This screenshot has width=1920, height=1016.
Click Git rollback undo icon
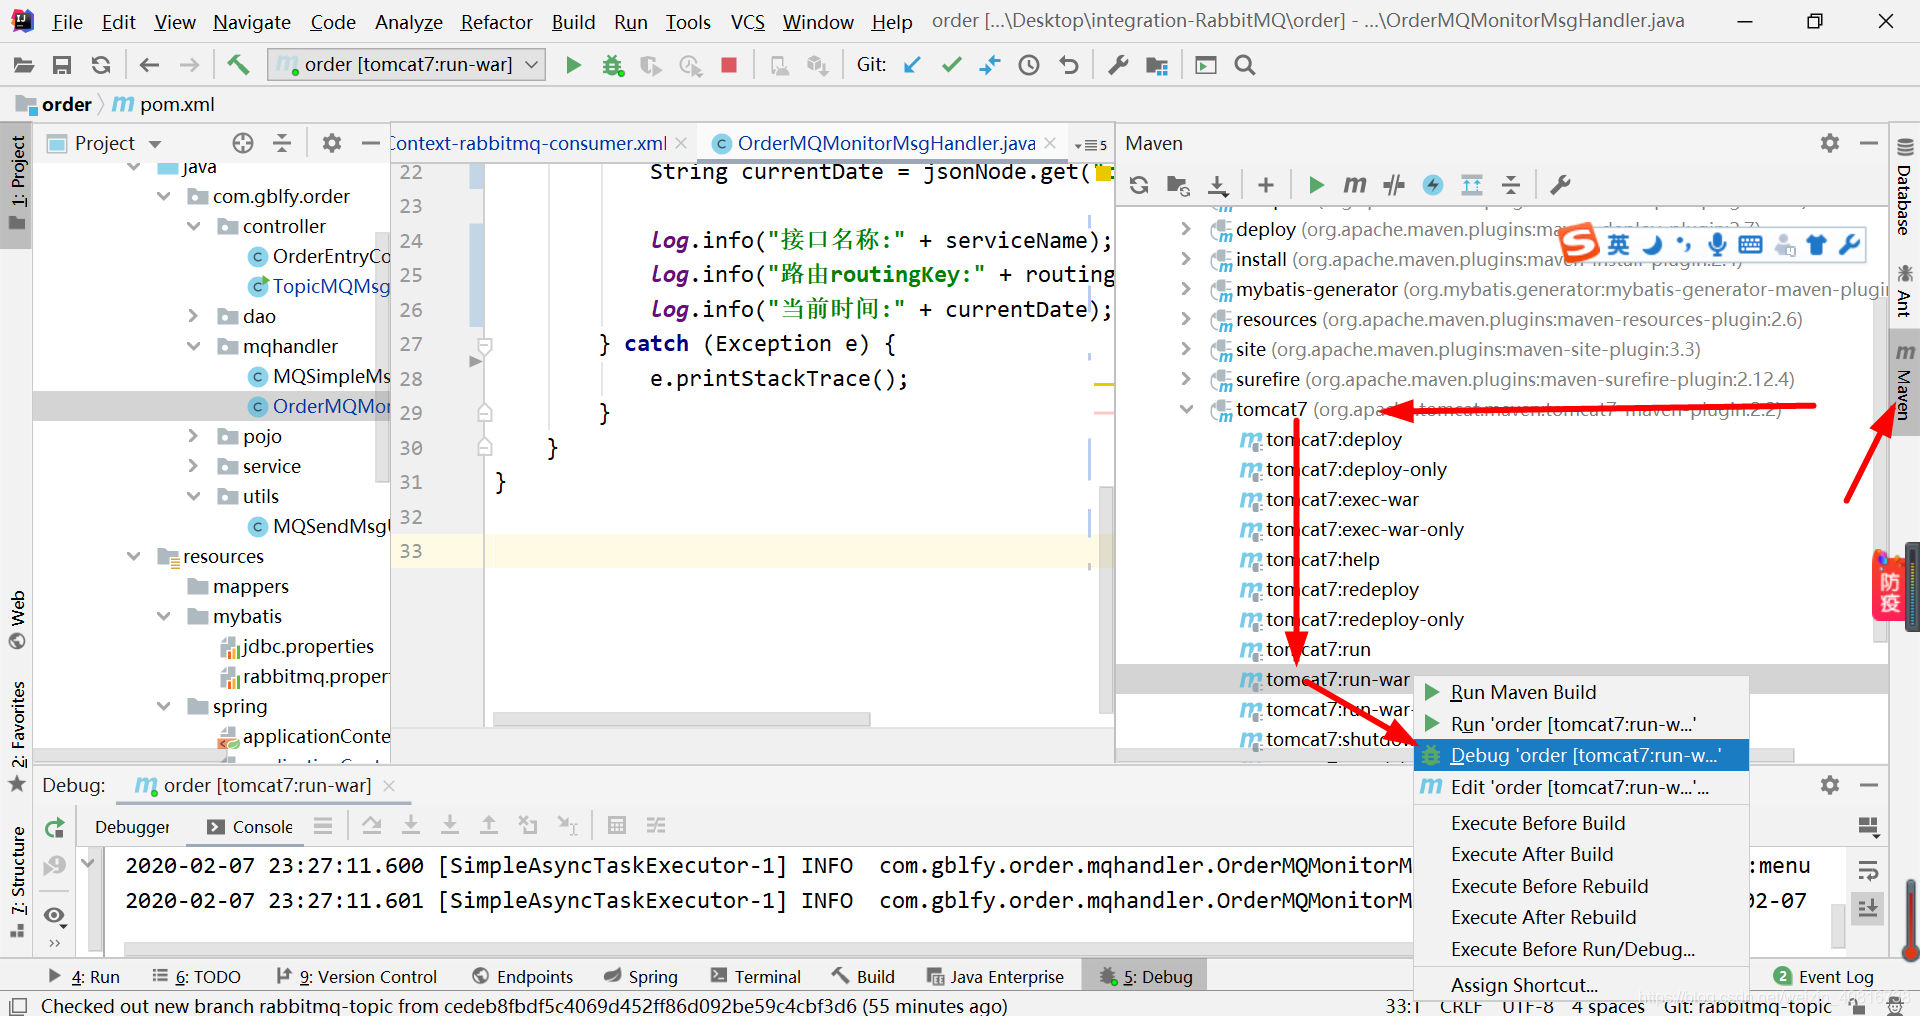1069,65
